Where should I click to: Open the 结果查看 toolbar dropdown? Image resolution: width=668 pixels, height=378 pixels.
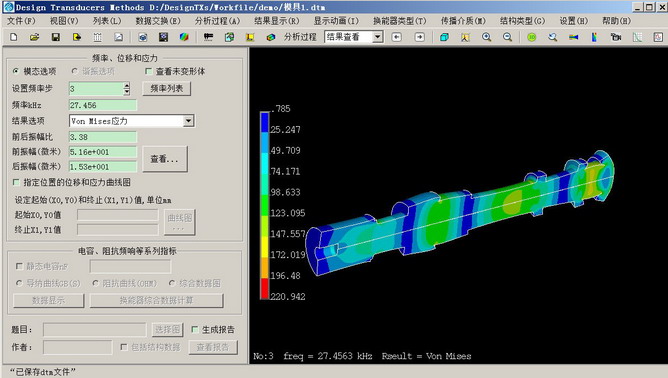377,37
